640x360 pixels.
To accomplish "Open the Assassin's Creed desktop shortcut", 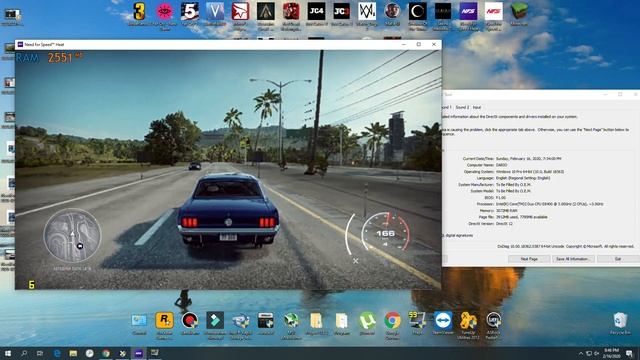I will click(266, 12).
